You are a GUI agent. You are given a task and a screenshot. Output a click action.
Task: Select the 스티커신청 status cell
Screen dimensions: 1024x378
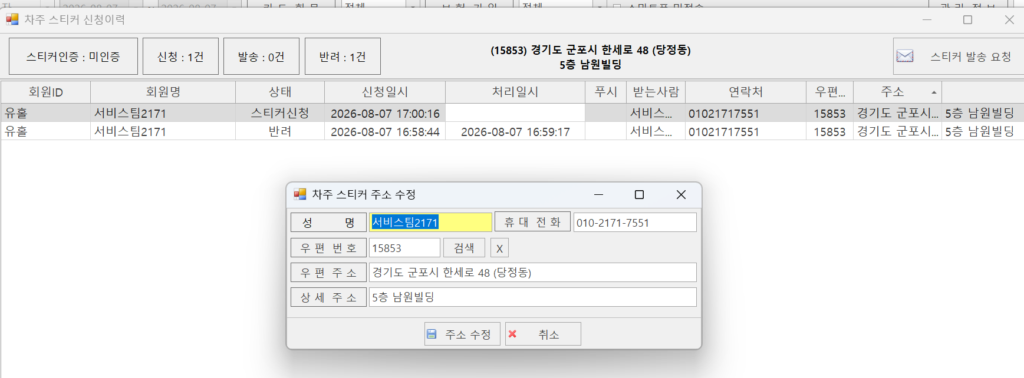tap(280, 113)
